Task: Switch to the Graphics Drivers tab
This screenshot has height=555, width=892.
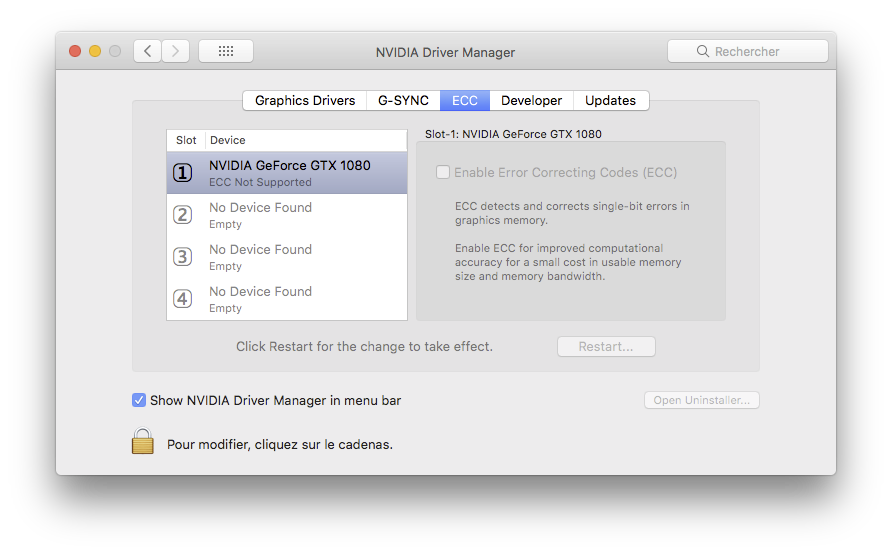Action: click(305, 100)
